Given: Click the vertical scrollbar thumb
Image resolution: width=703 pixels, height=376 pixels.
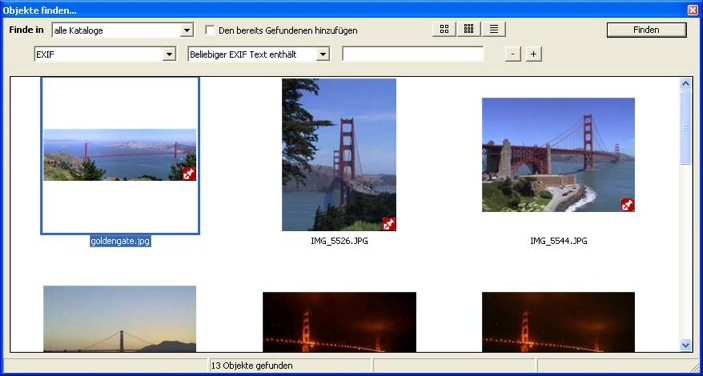Looking at the screenshot, I should click(x=686, y=127).
